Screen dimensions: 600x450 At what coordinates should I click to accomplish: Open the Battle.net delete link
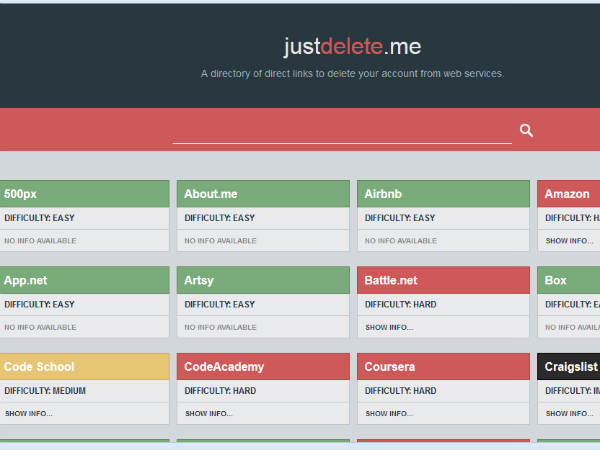click(391, 280)
